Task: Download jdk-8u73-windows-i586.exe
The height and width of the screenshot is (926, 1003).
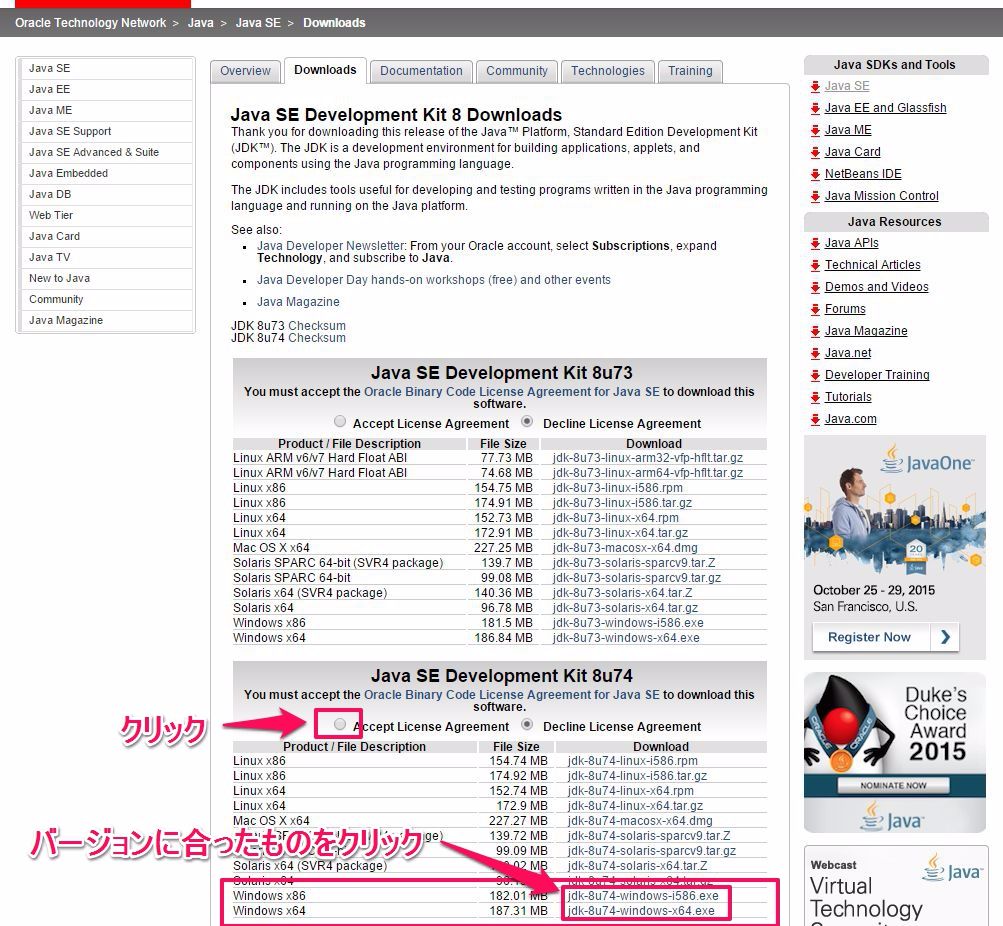Action: pos(628,624)
